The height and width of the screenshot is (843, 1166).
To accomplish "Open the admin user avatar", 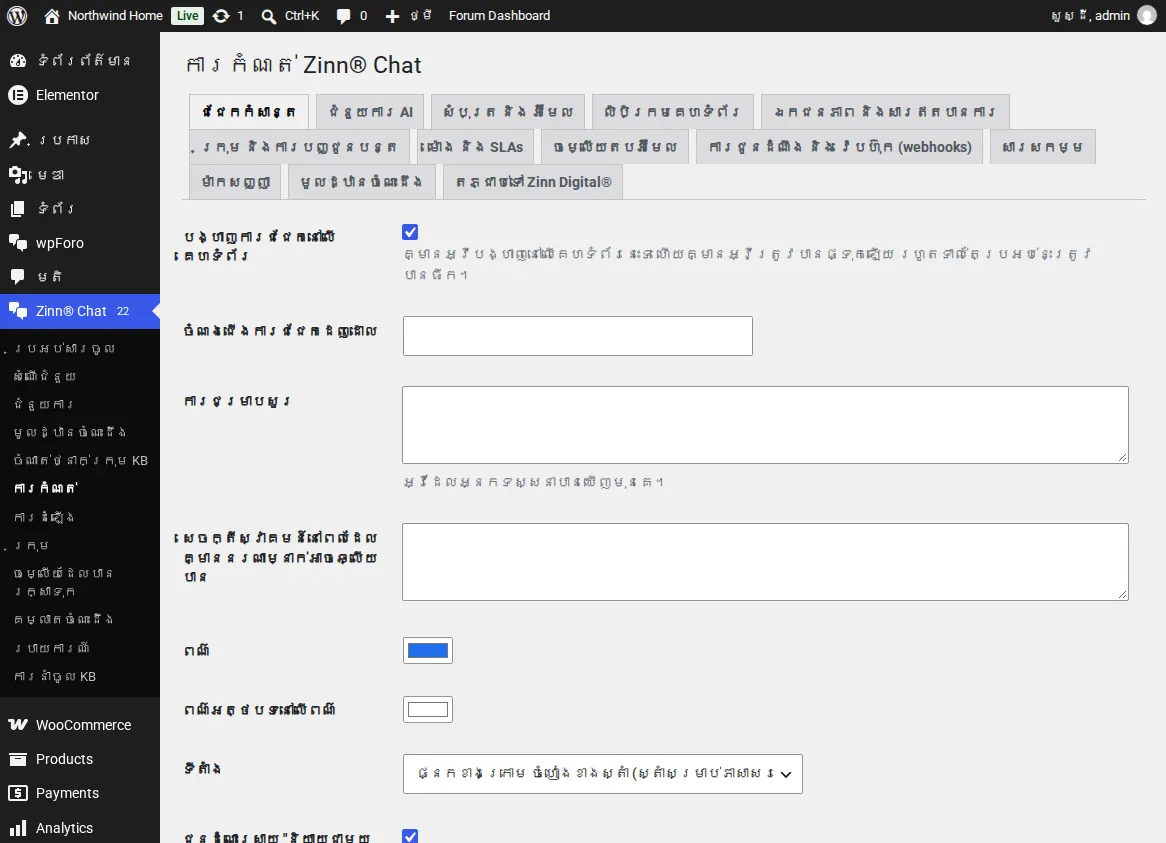I will pyautogui.click(x=1147, y=16).
